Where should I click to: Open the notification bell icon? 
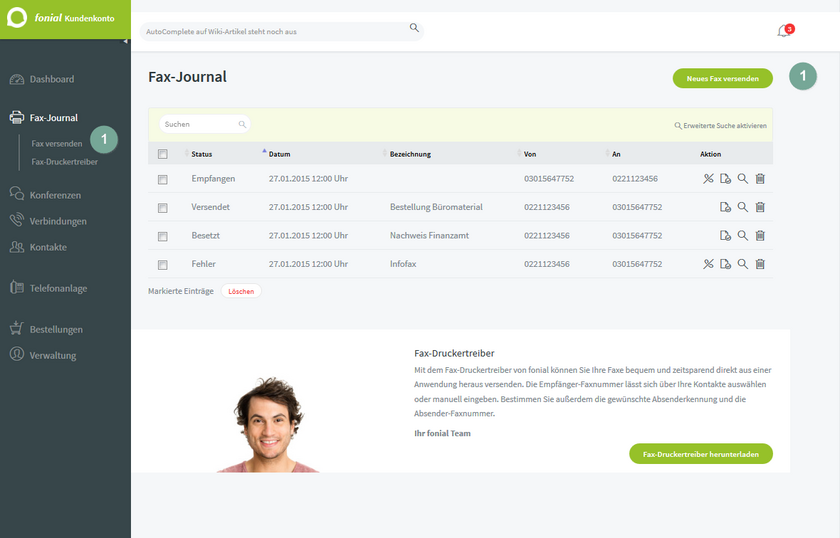[784, 31]
